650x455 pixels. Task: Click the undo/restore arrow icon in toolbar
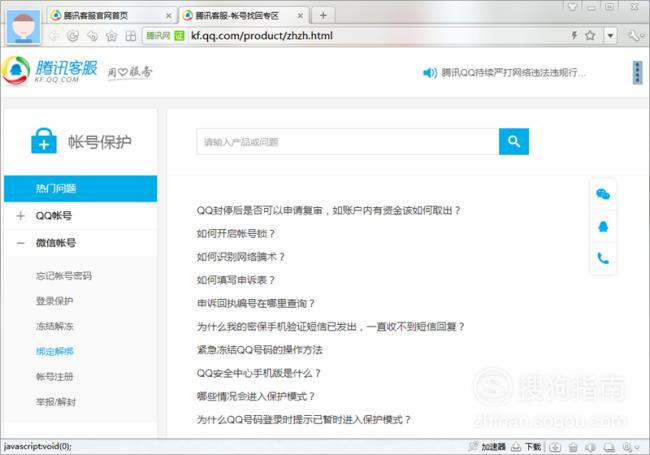92,36
